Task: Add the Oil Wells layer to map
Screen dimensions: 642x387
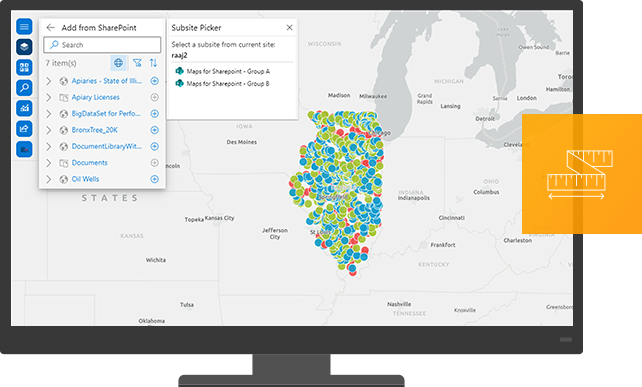Action: tap(154, 179)
